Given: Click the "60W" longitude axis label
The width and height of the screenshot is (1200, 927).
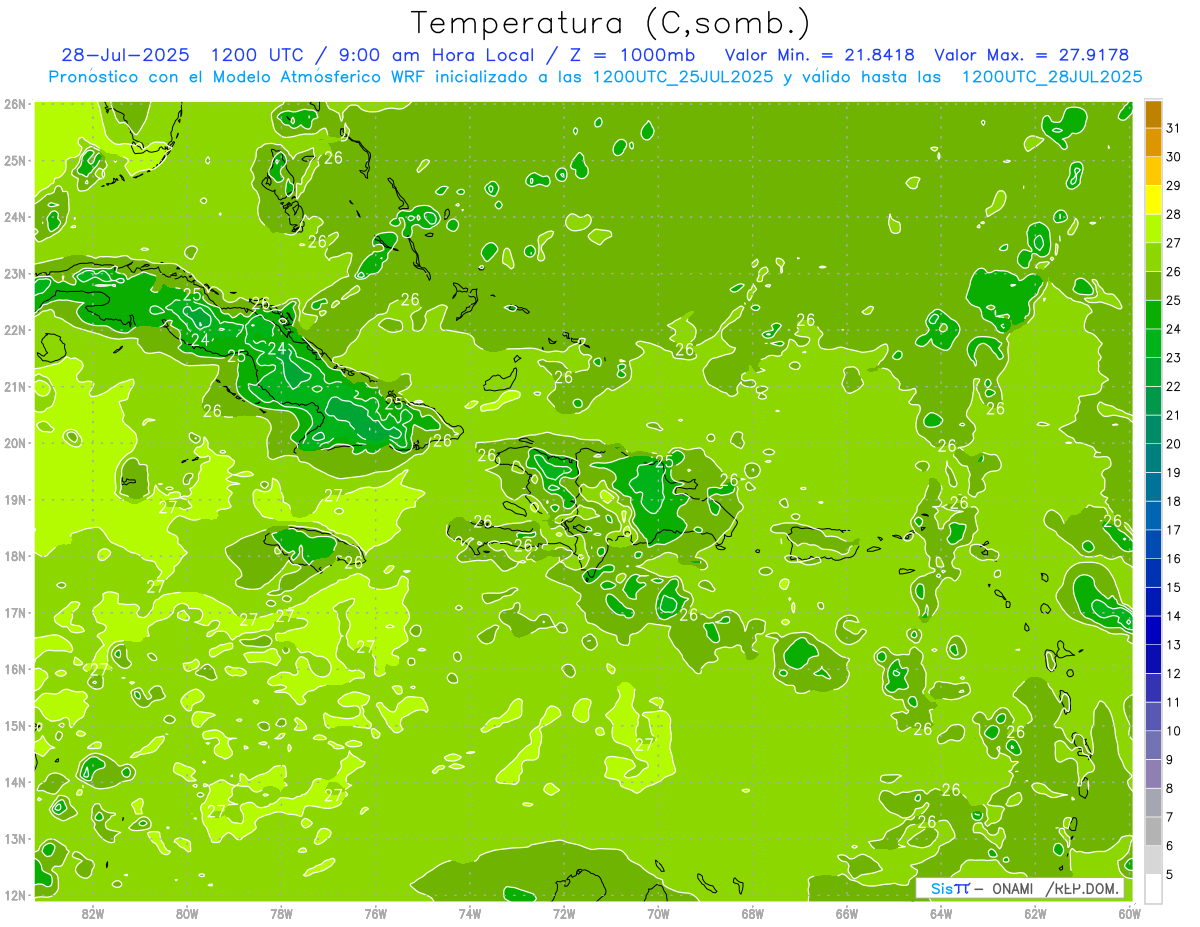Looking at the screenshot, I should 1129,913.
